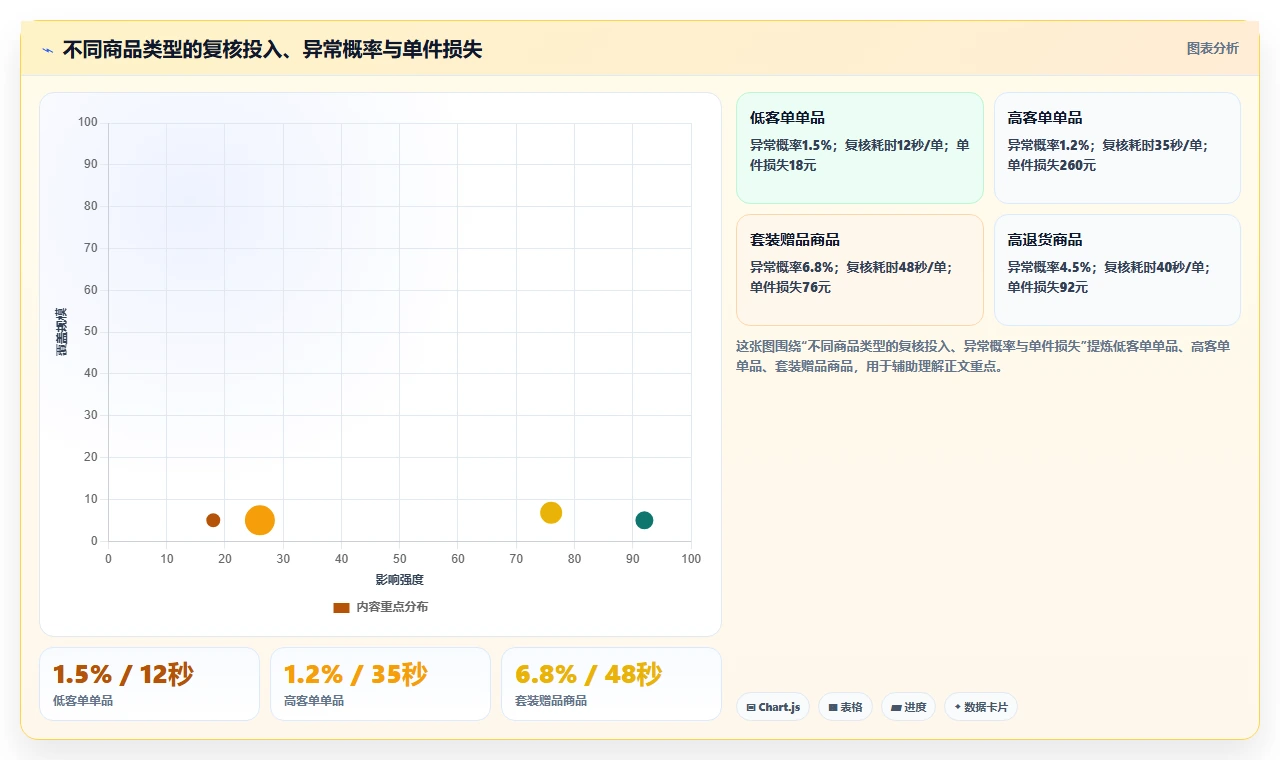Screen dimensions: 1280x760
Task: Click the large orange bubble in the chart
Action: 260,520
